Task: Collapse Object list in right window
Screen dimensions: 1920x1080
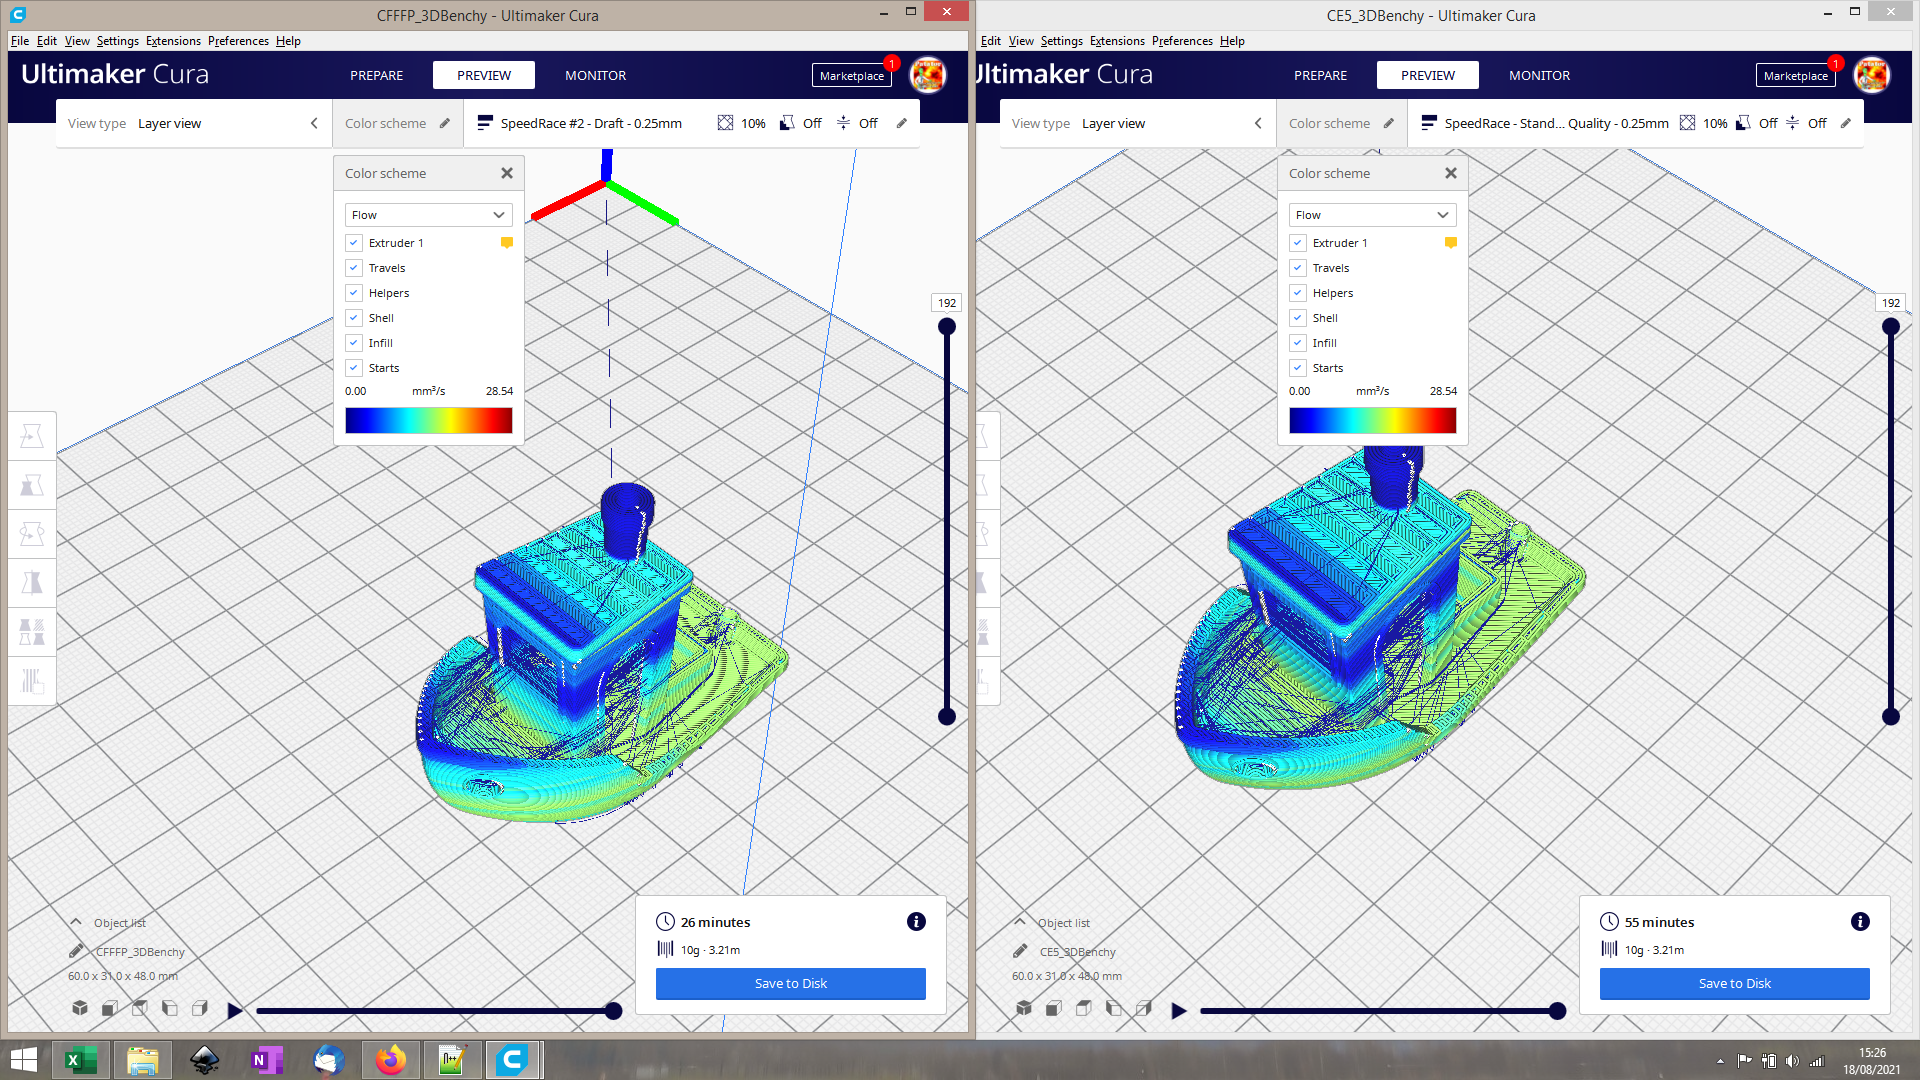Action: [x=1020, y=922]
